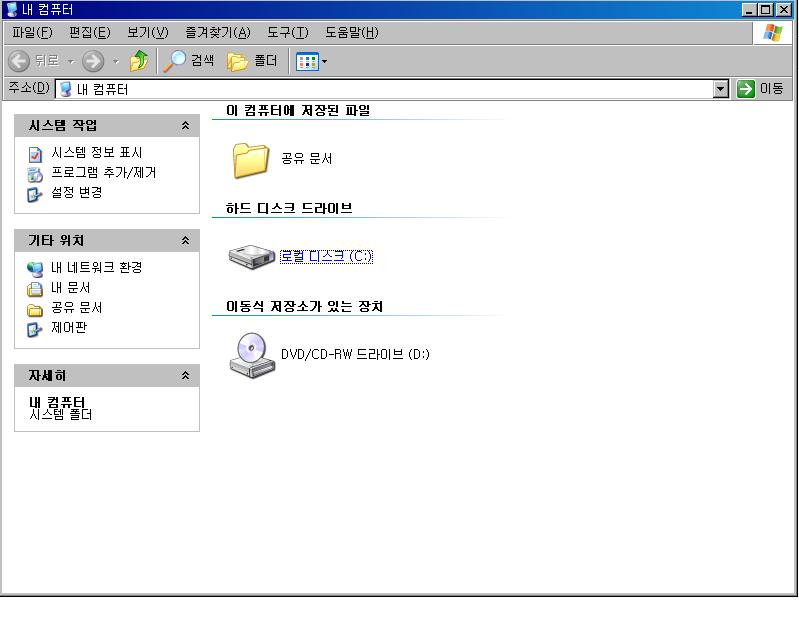This screenshot has width=799, height=623.
Task: Click the 기타 위치 panel header title
Action: click(x=56, y=240)
